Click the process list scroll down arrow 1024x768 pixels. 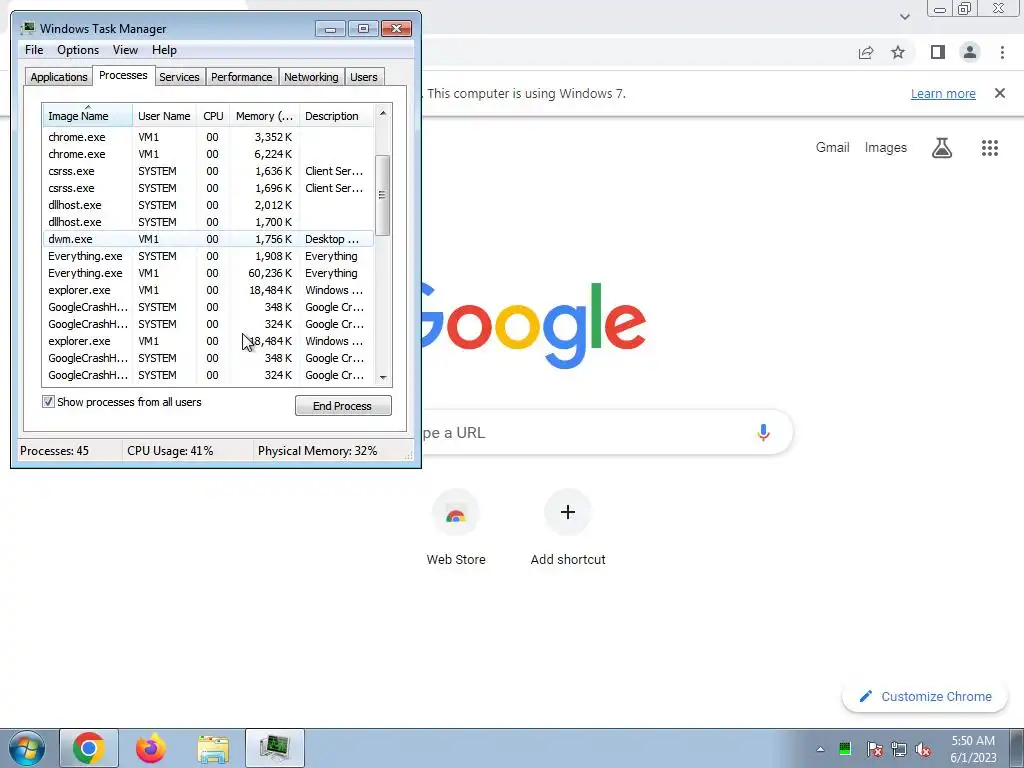383,377
